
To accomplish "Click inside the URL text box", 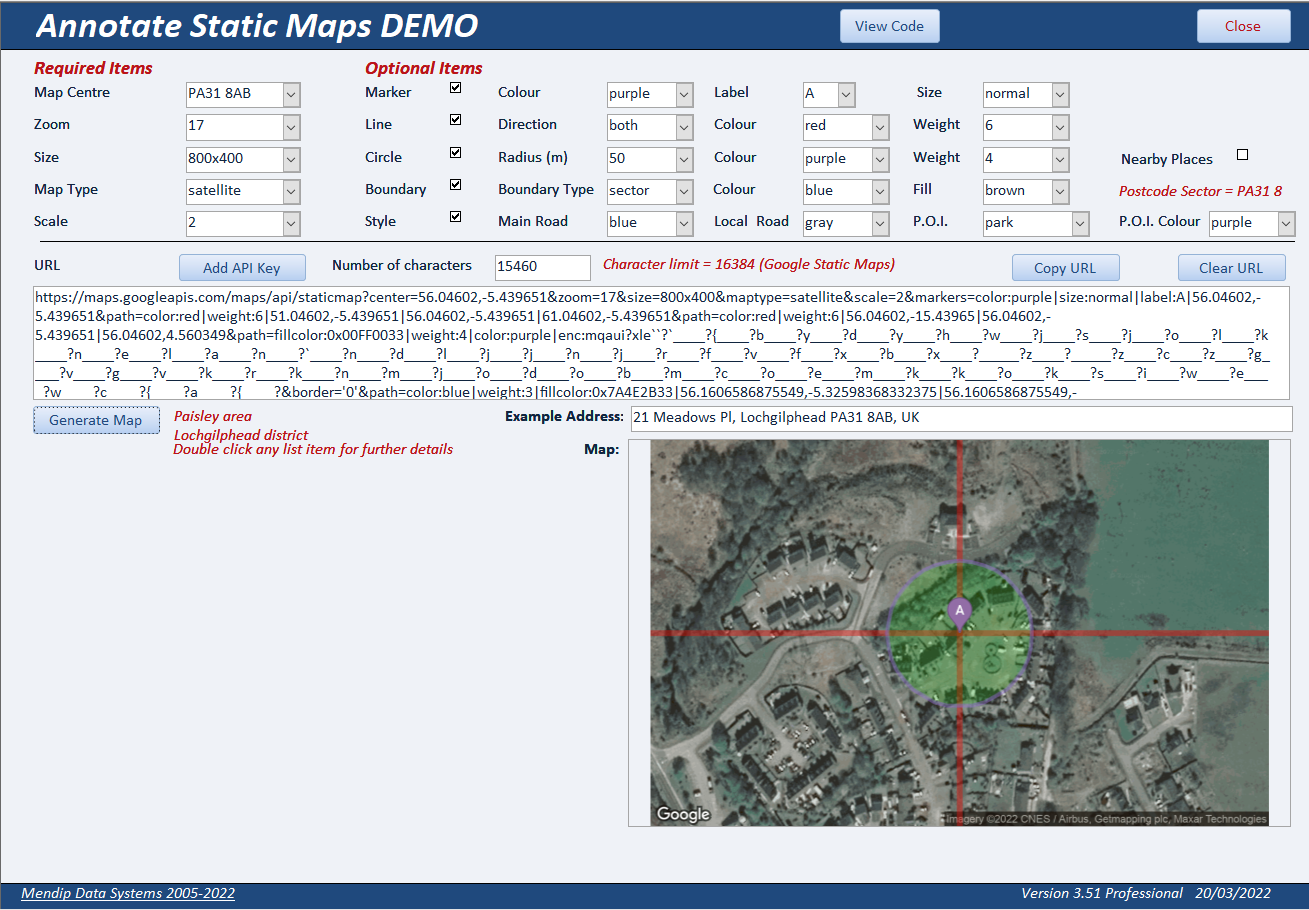I will (662, 343).
